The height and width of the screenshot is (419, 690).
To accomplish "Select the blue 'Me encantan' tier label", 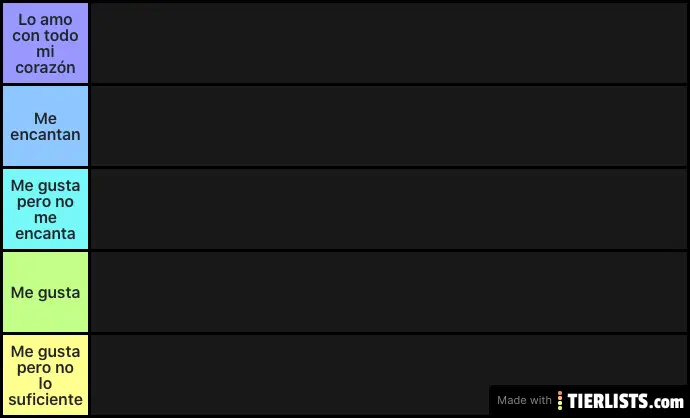I will [45, 126].
